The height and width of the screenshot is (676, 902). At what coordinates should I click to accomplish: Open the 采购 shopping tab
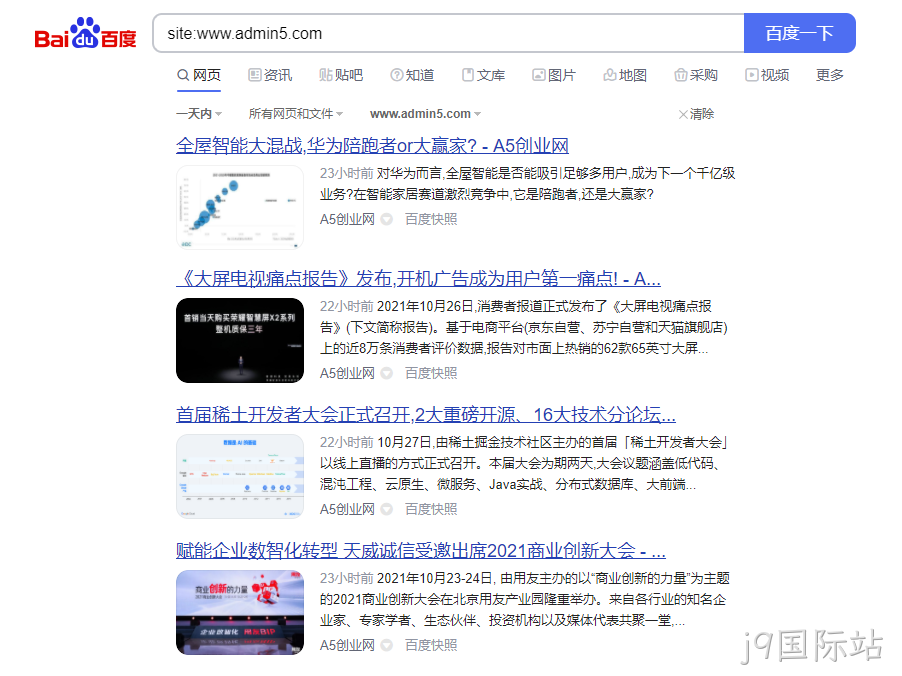click(696, 75)
